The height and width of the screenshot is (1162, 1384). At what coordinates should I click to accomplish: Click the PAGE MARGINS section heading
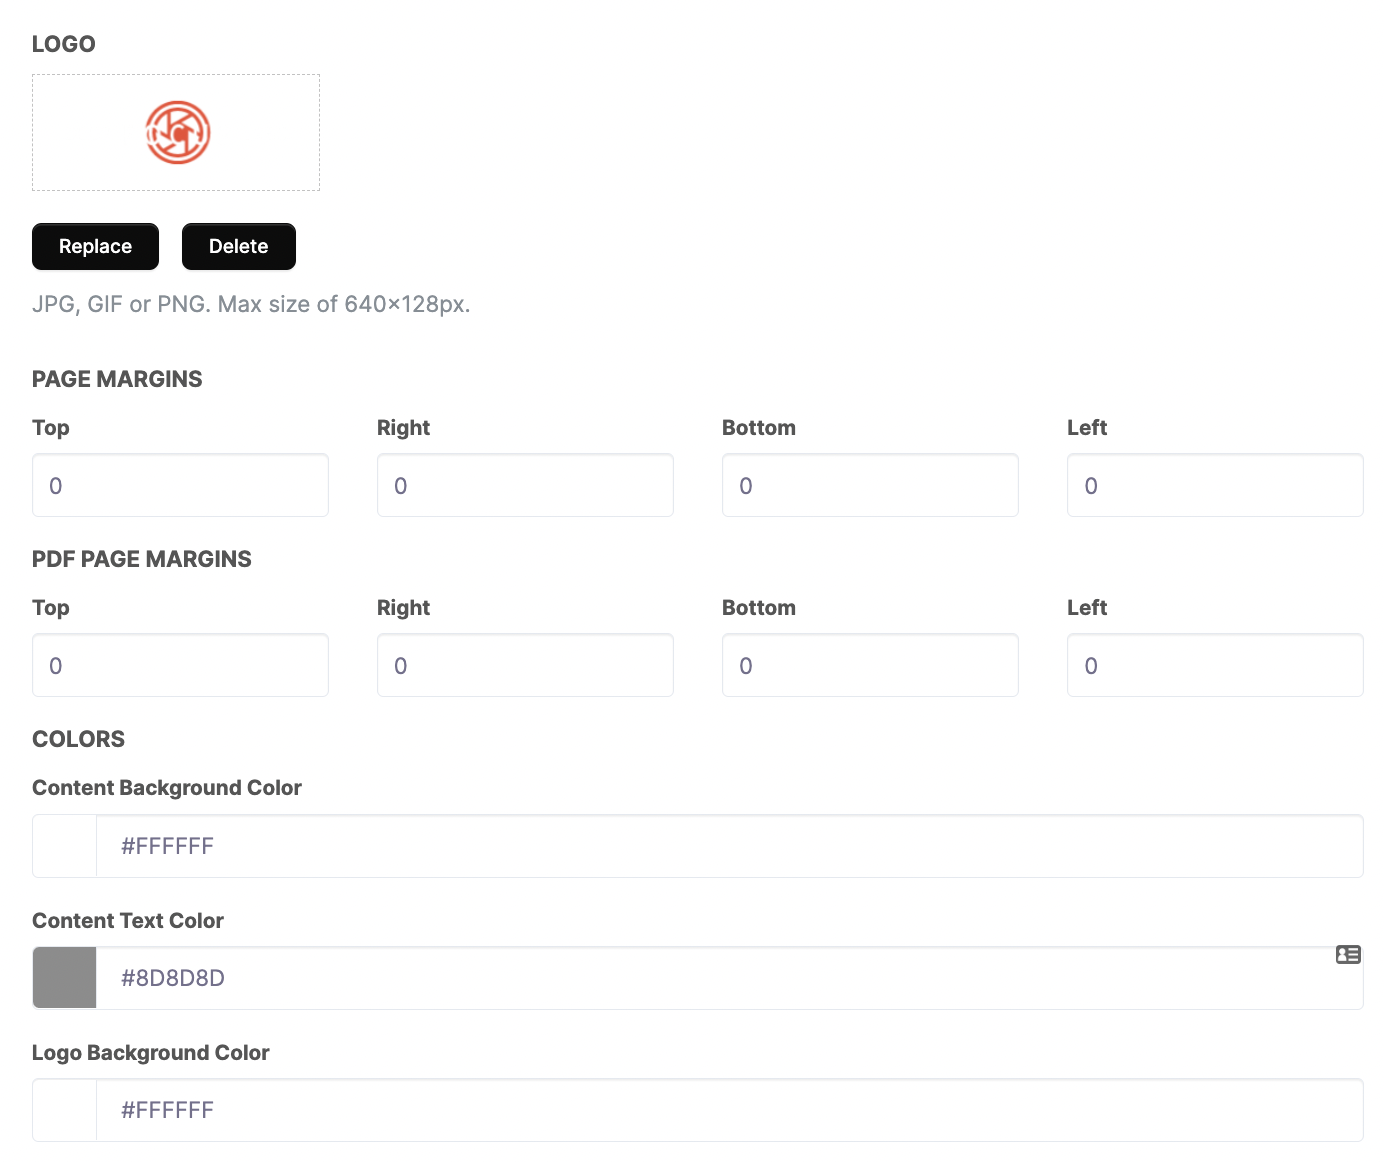pos(117,379)
